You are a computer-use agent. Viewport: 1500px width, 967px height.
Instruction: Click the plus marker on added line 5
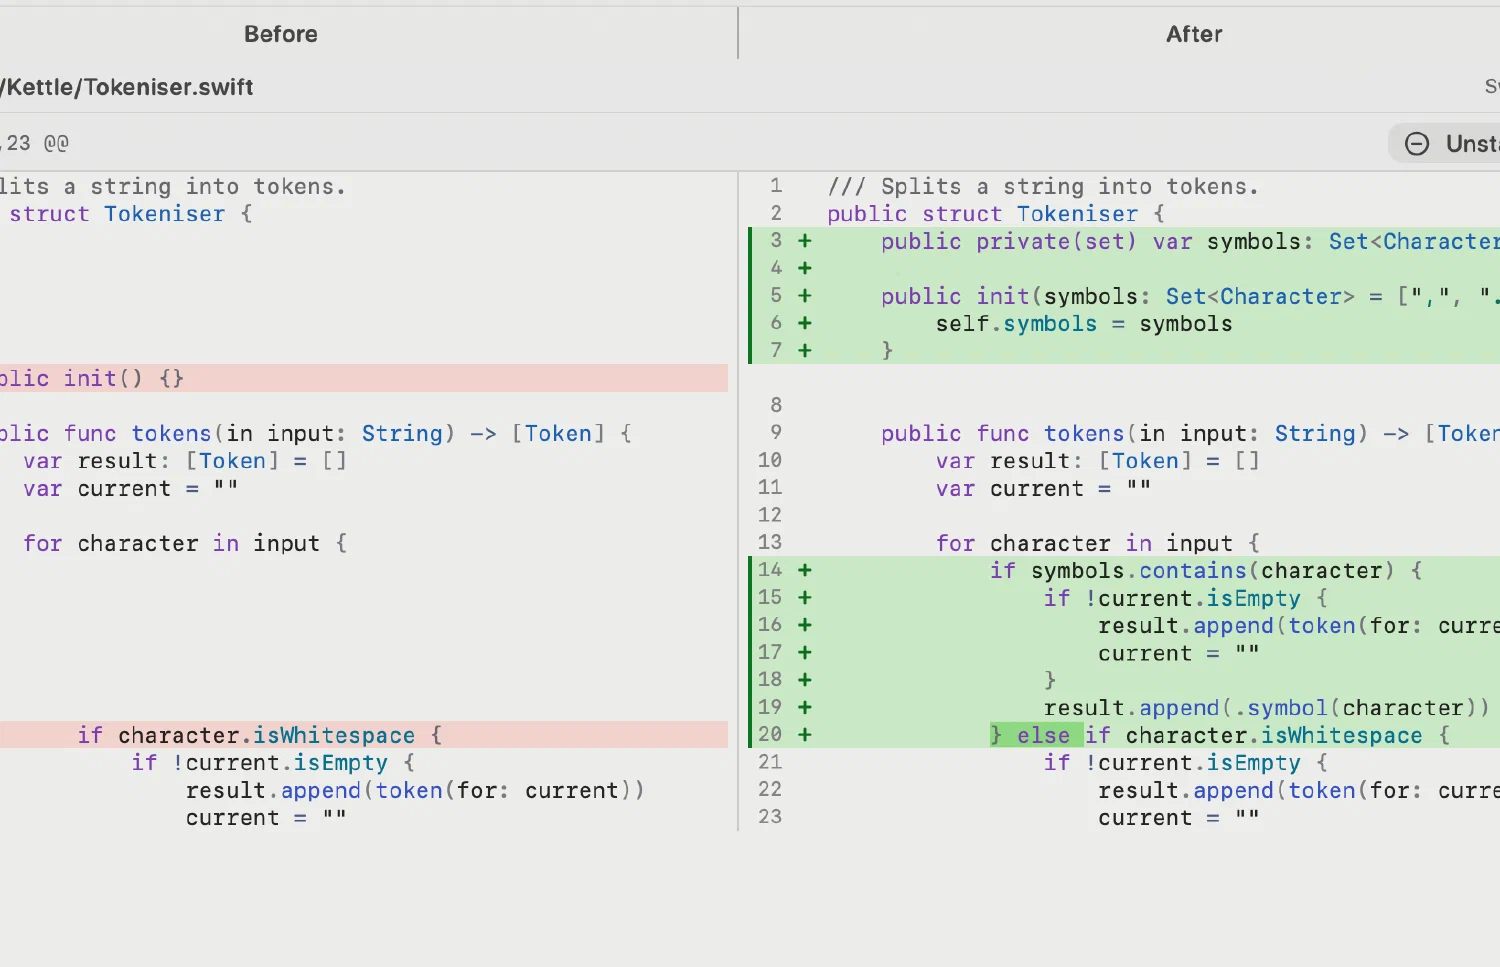point(805,296)
